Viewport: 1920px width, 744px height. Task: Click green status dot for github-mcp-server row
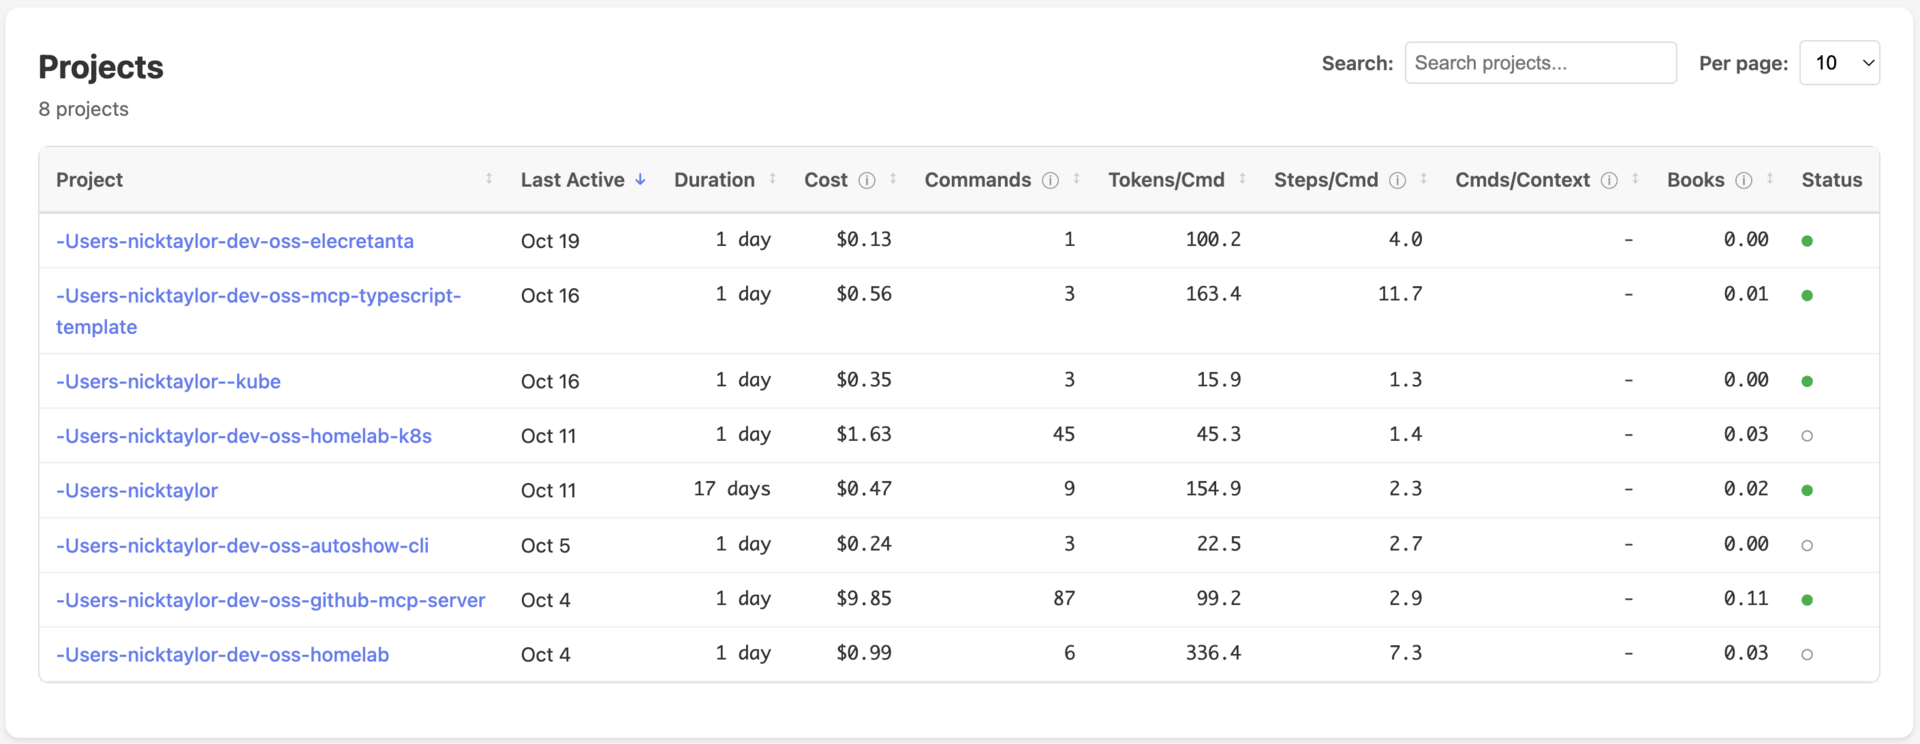coord(1807,600)
